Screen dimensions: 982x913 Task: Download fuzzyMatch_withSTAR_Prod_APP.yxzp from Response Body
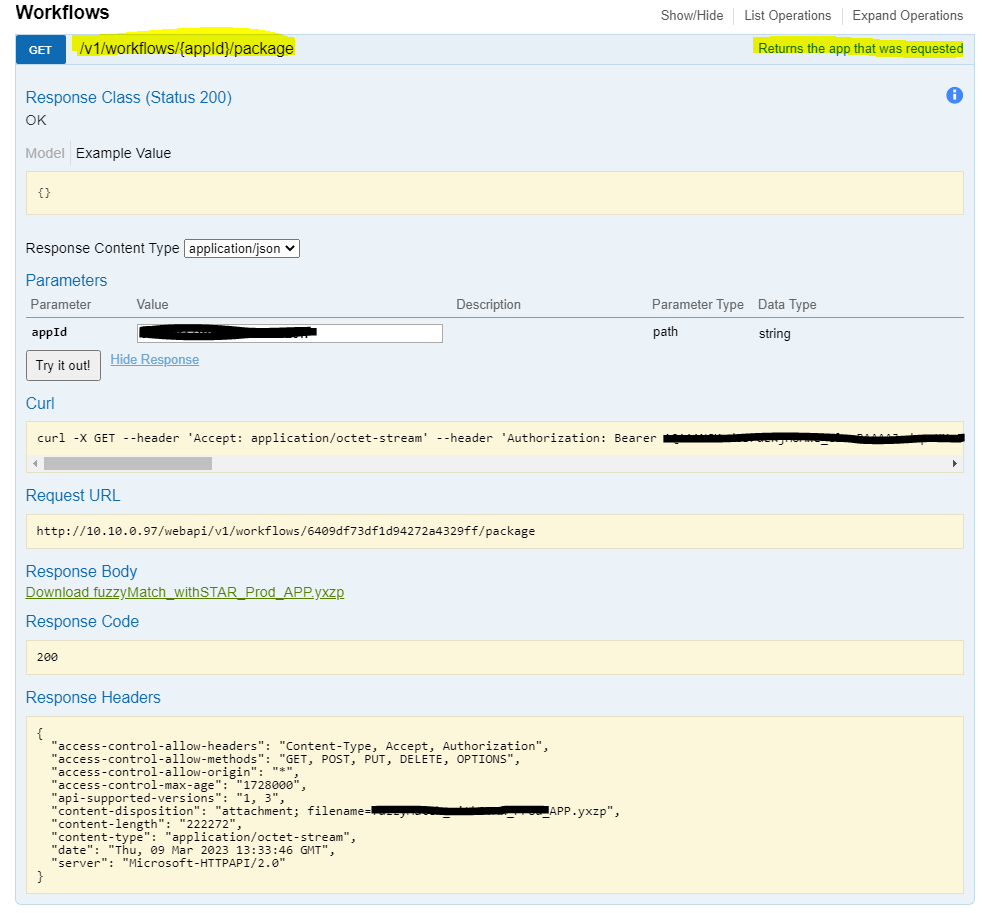pyautogui.click(x=184, y=592)
